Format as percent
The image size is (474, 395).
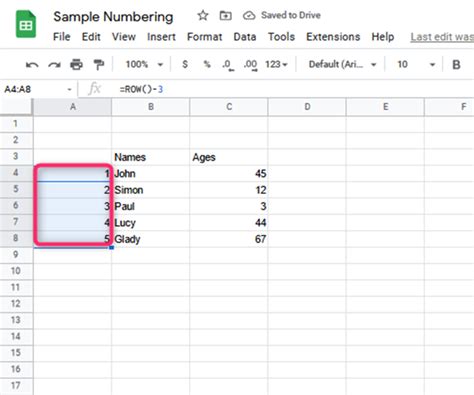(x=207, y=64)
